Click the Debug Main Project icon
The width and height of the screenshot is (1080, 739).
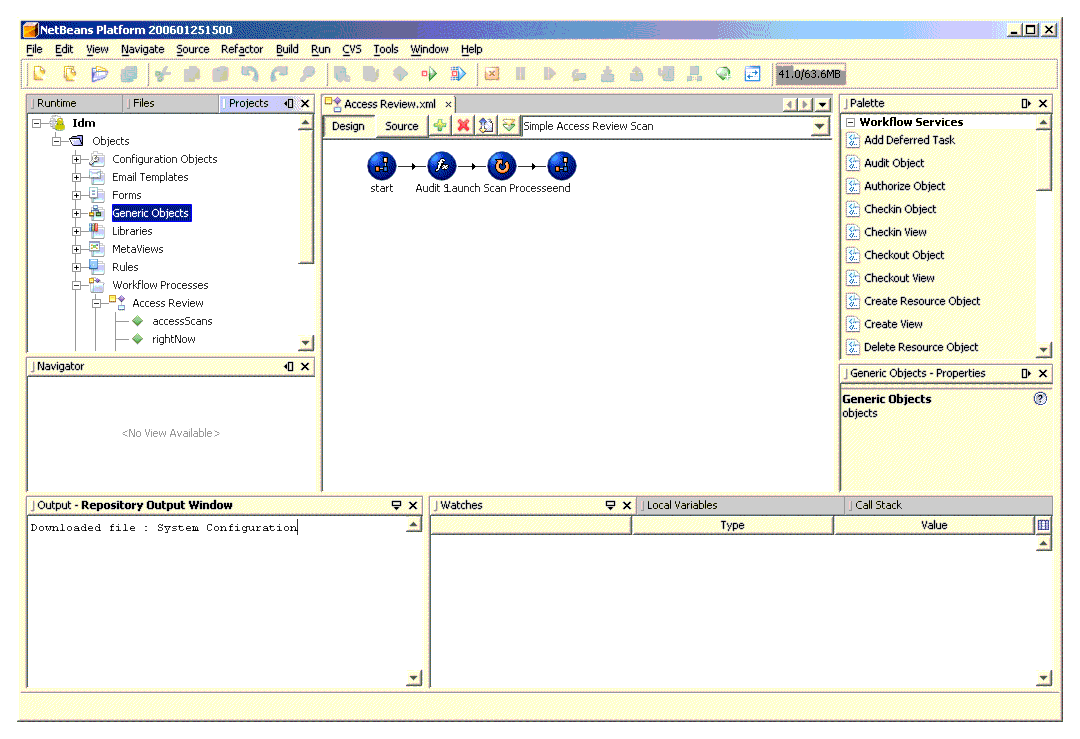point(458,74)
